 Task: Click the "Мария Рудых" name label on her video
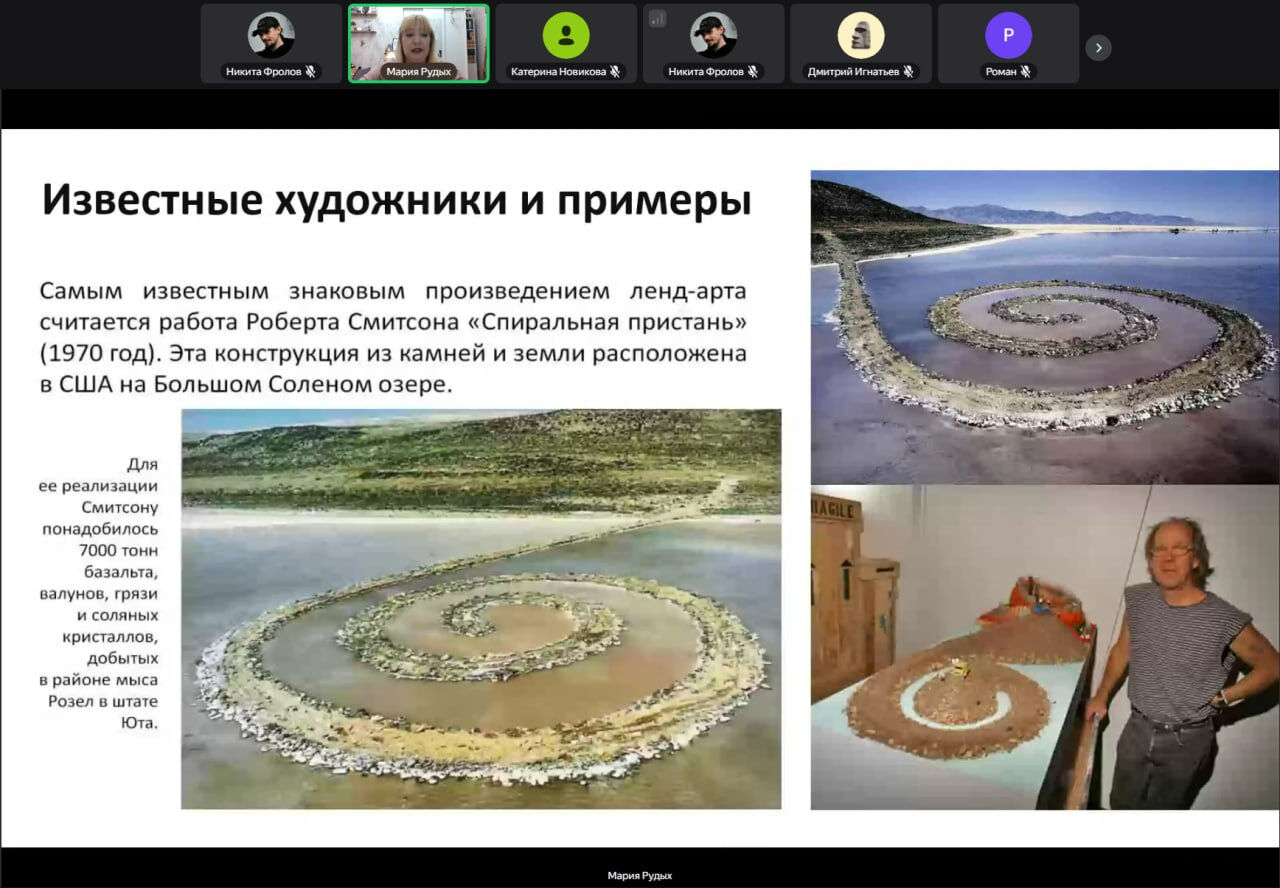(419, 72)
